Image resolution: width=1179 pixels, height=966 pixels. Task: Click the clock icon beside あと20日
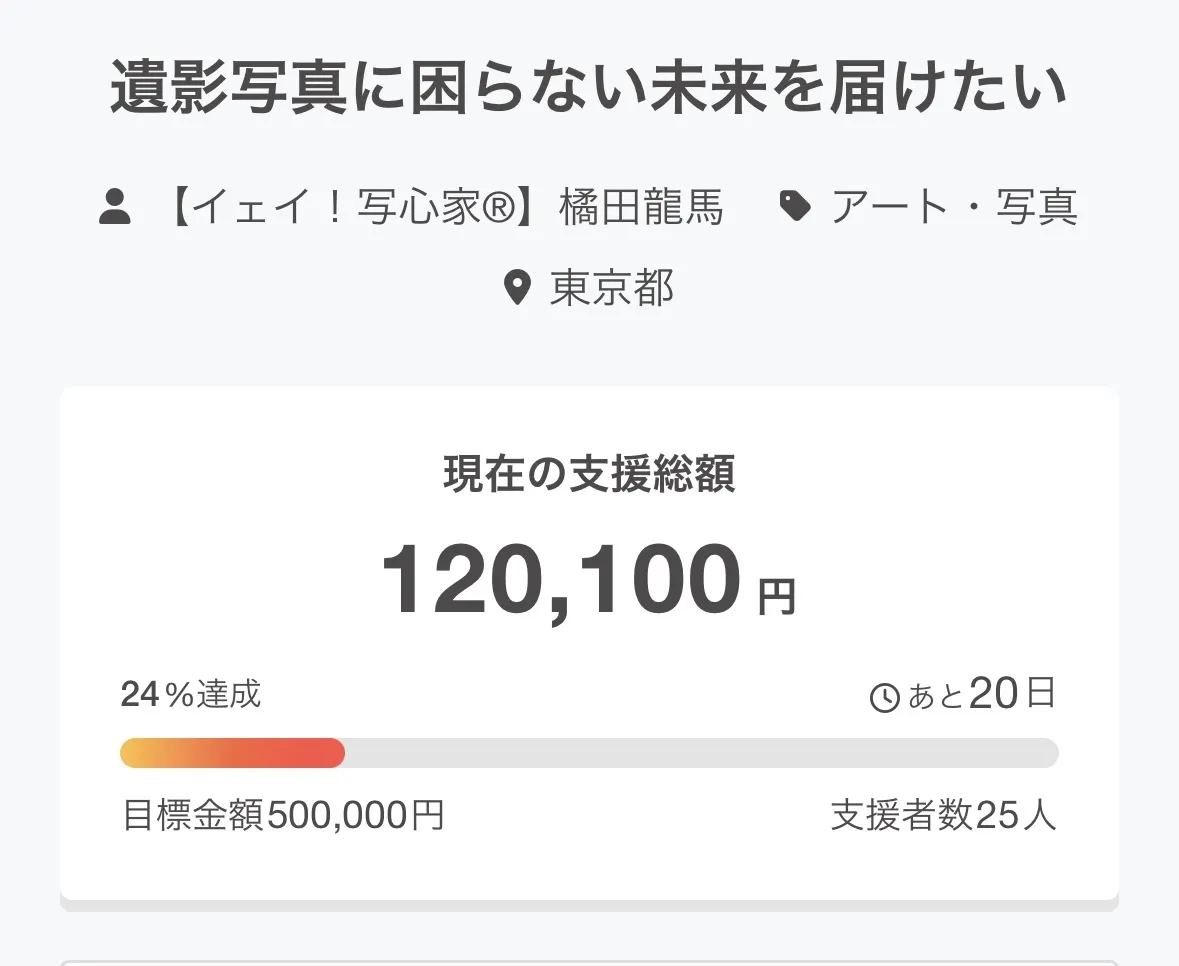885,697
